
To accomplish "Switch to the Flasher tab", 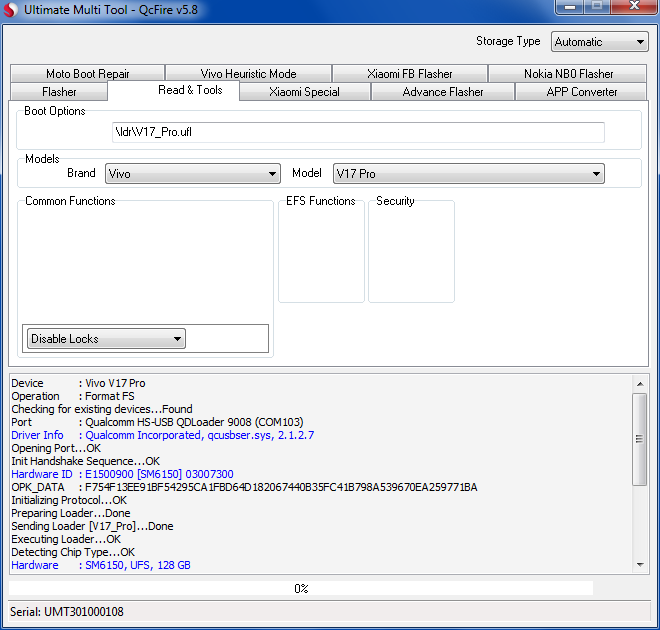I will 59,92.
